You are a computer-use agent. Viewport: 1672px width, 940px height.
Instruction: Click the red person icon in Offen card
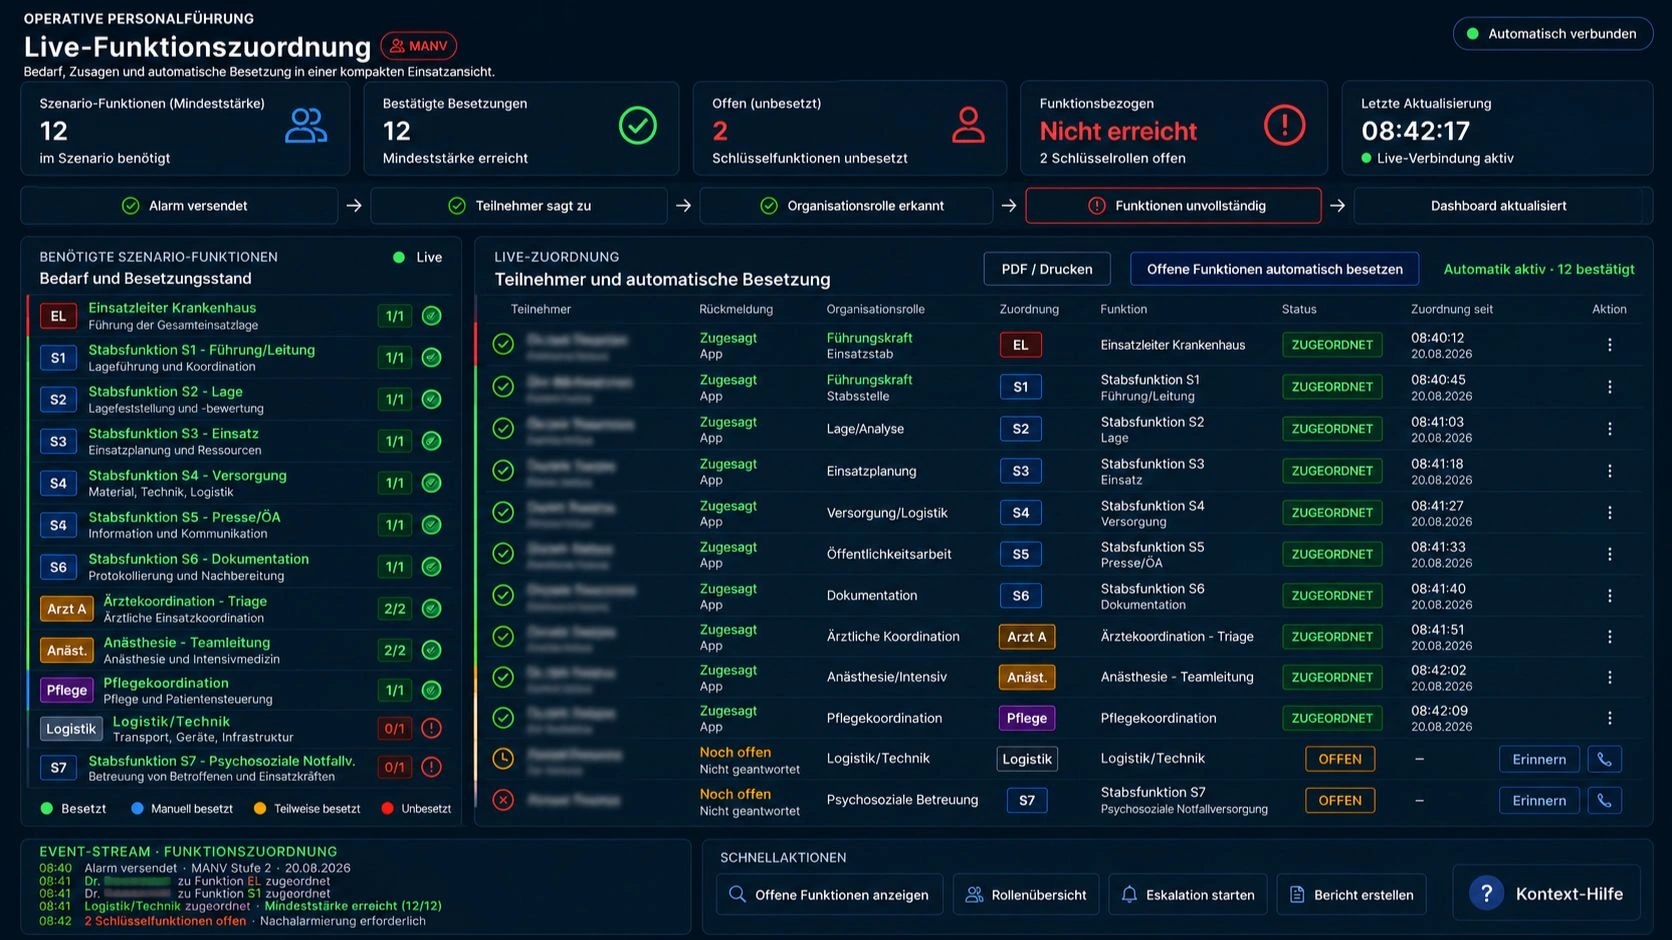click(967, 126)
